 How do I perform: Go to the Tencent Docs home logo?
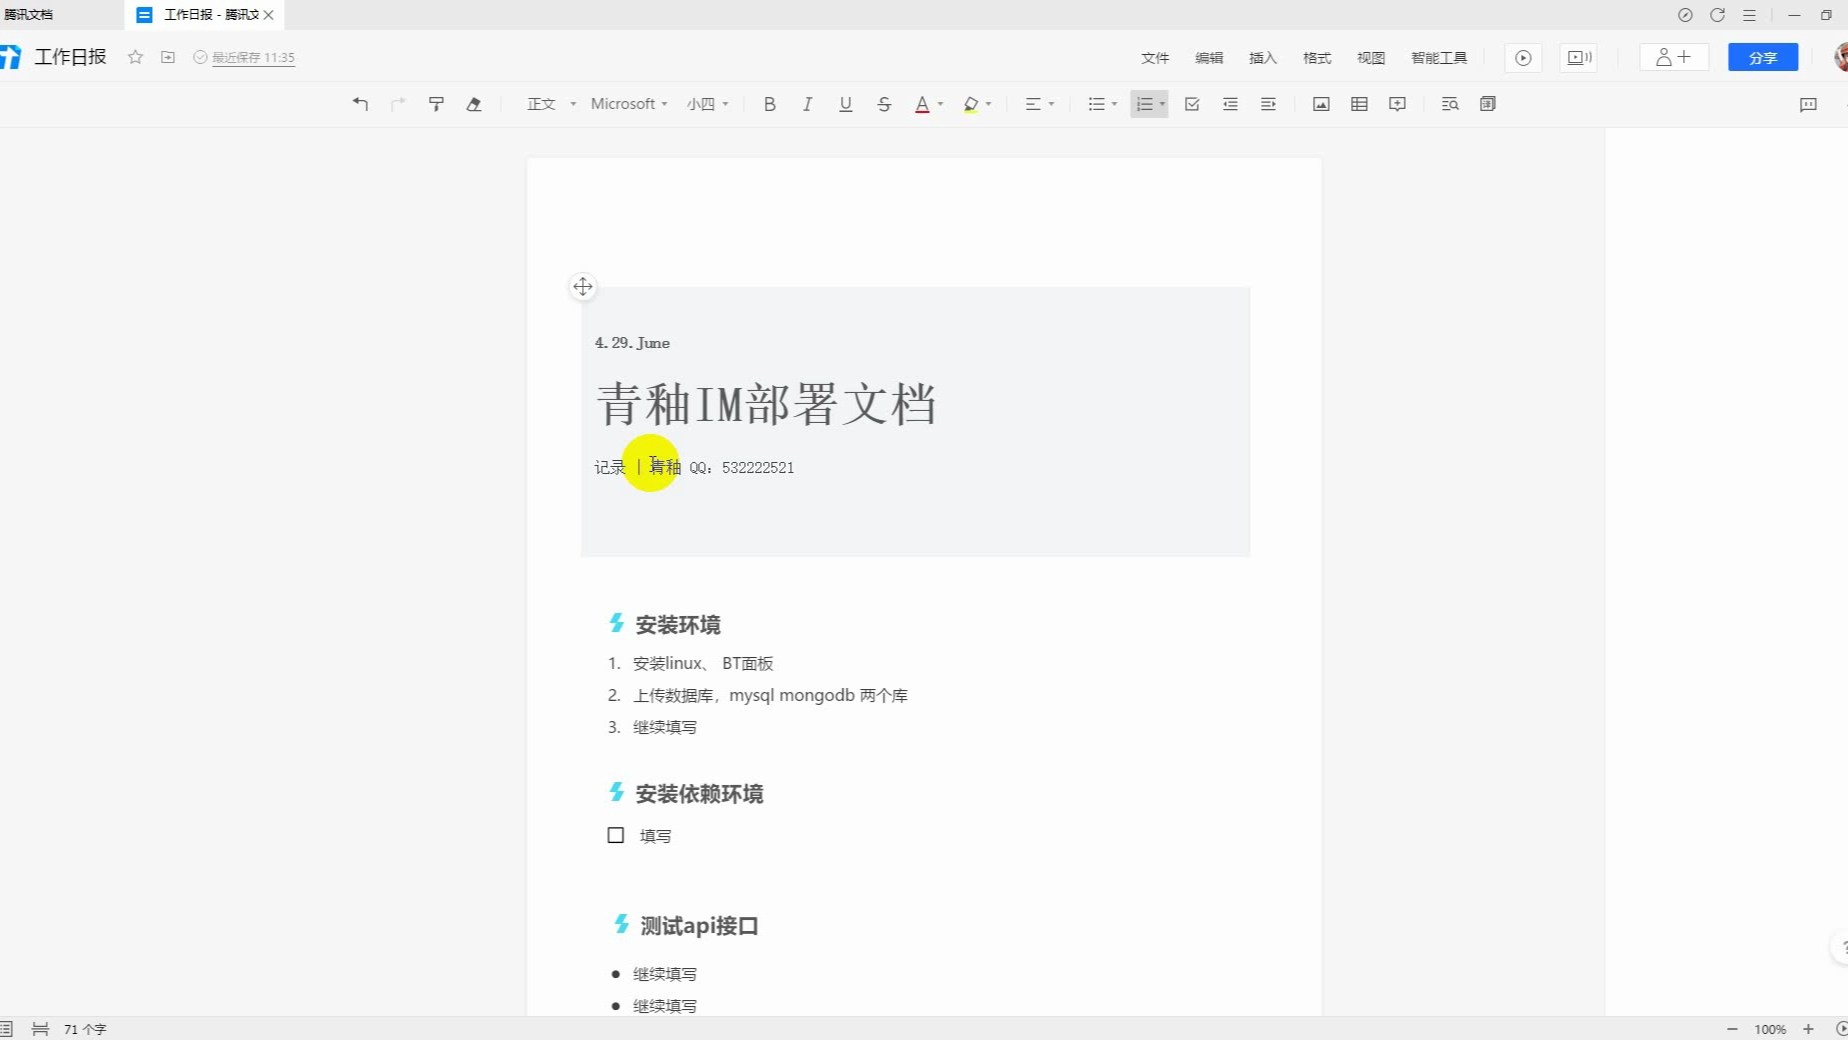pos(11,57)
